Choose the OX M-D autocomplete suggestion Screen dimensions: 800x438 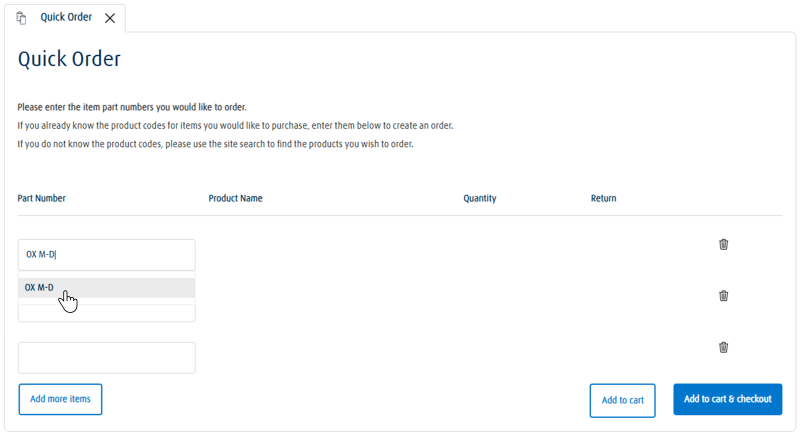pos(106,288)
